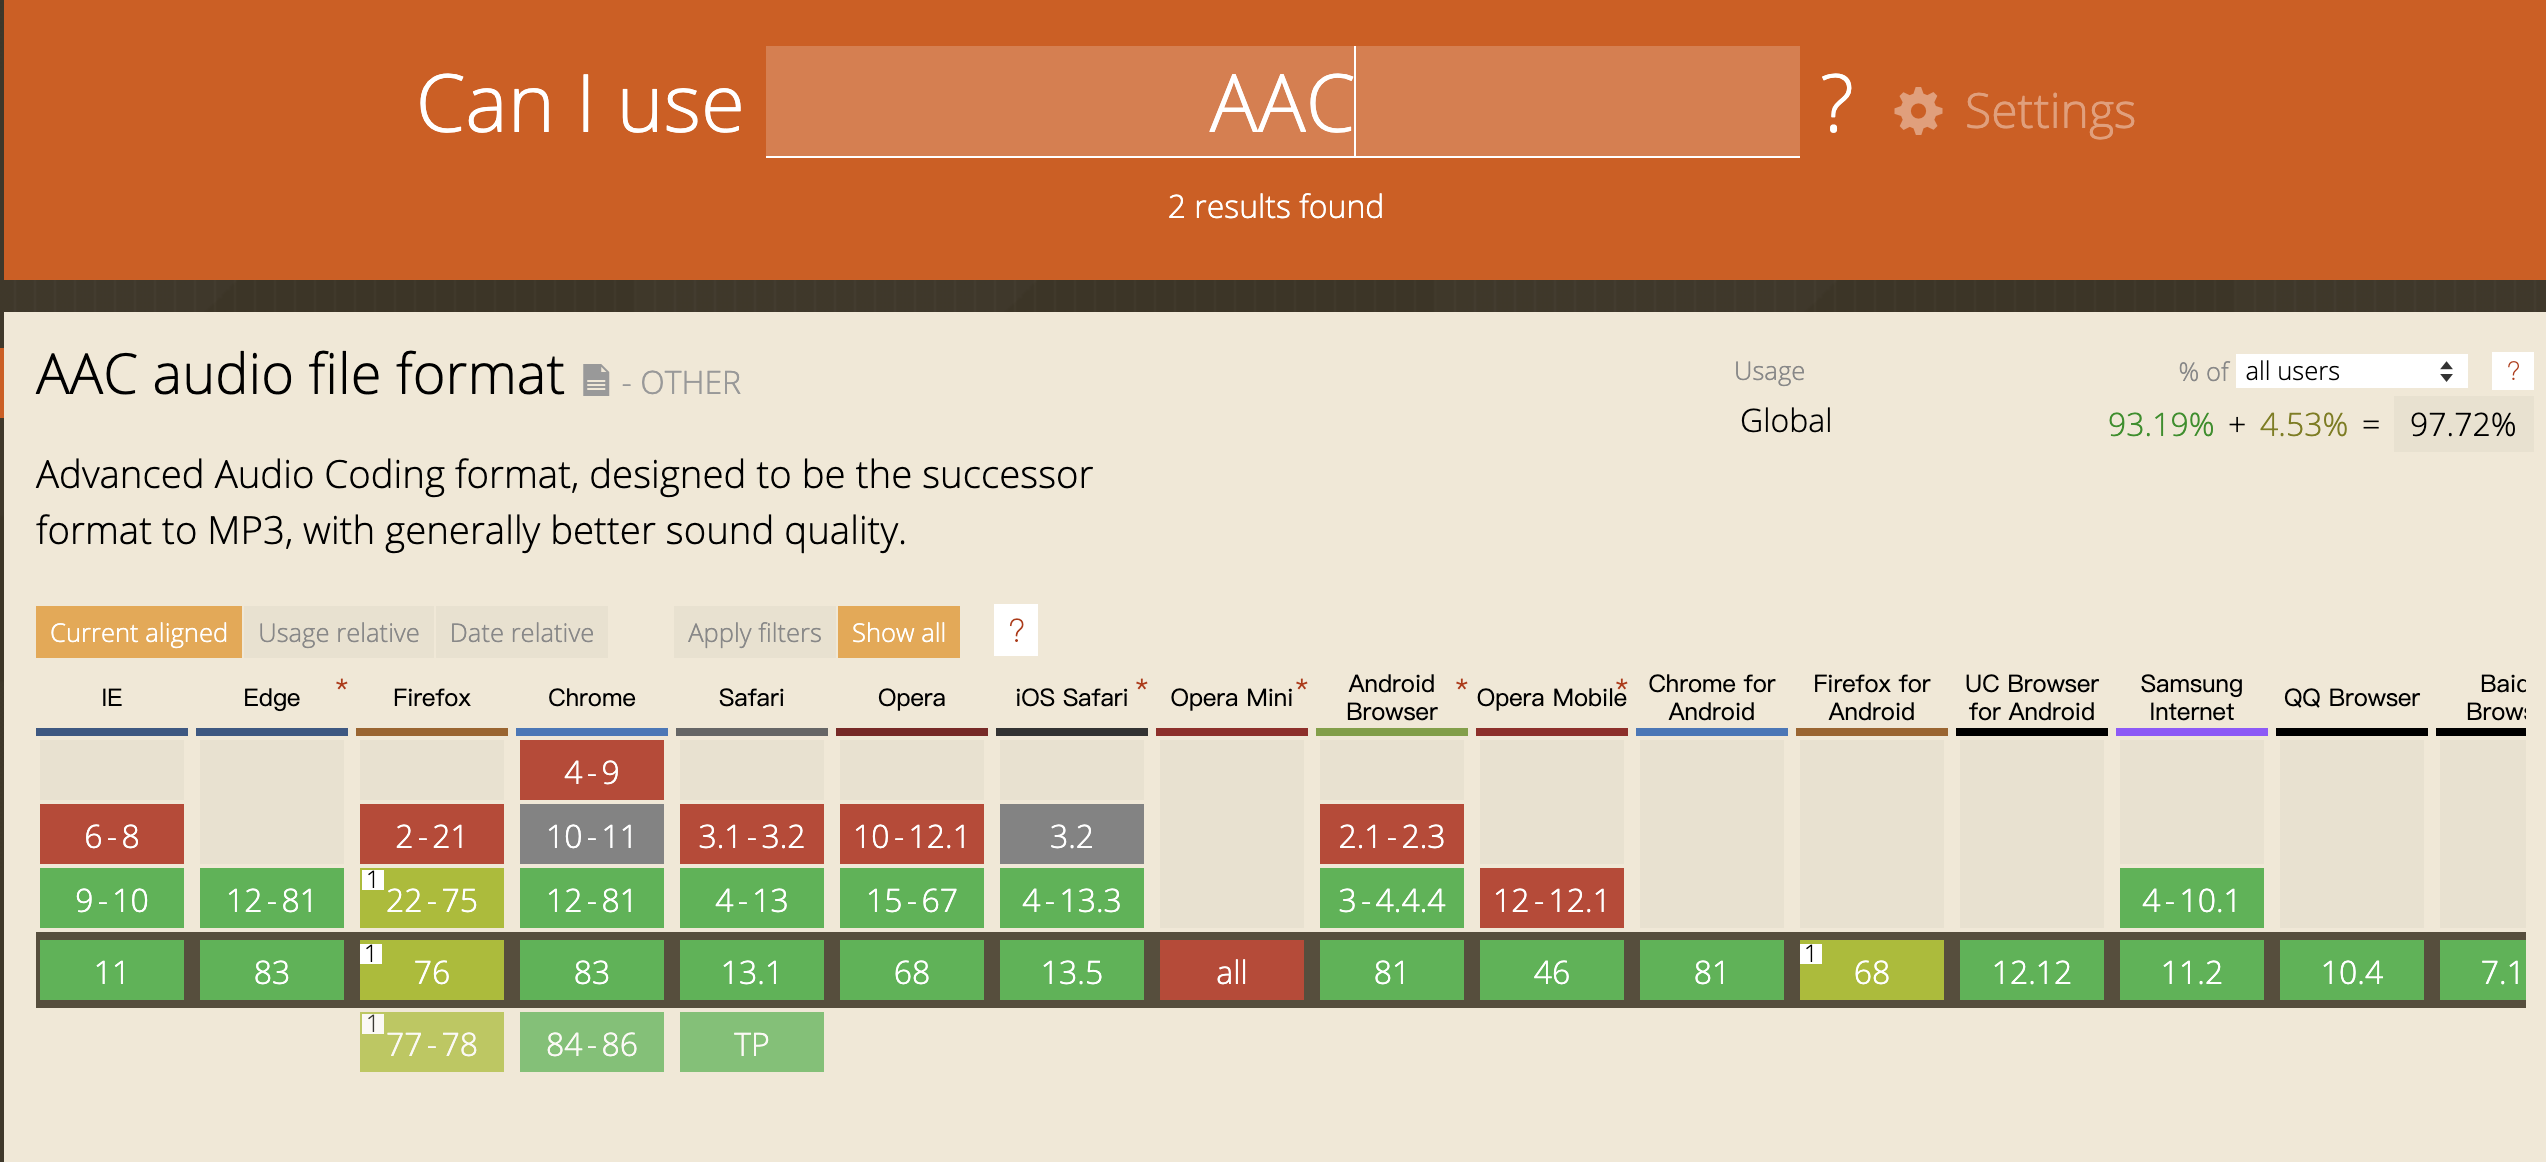Click the asterisk next to Edge

click(342, 685)
